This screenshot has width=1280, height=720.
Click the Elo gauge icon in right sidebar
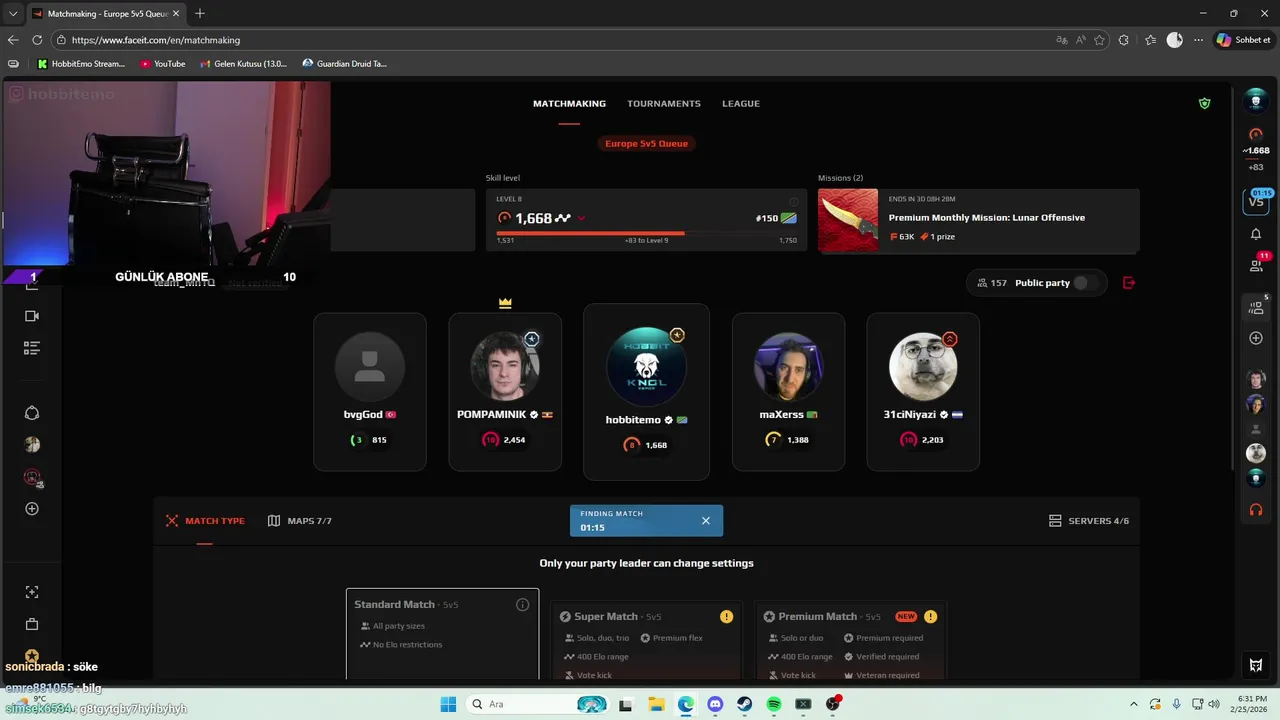pos(1256,134)
